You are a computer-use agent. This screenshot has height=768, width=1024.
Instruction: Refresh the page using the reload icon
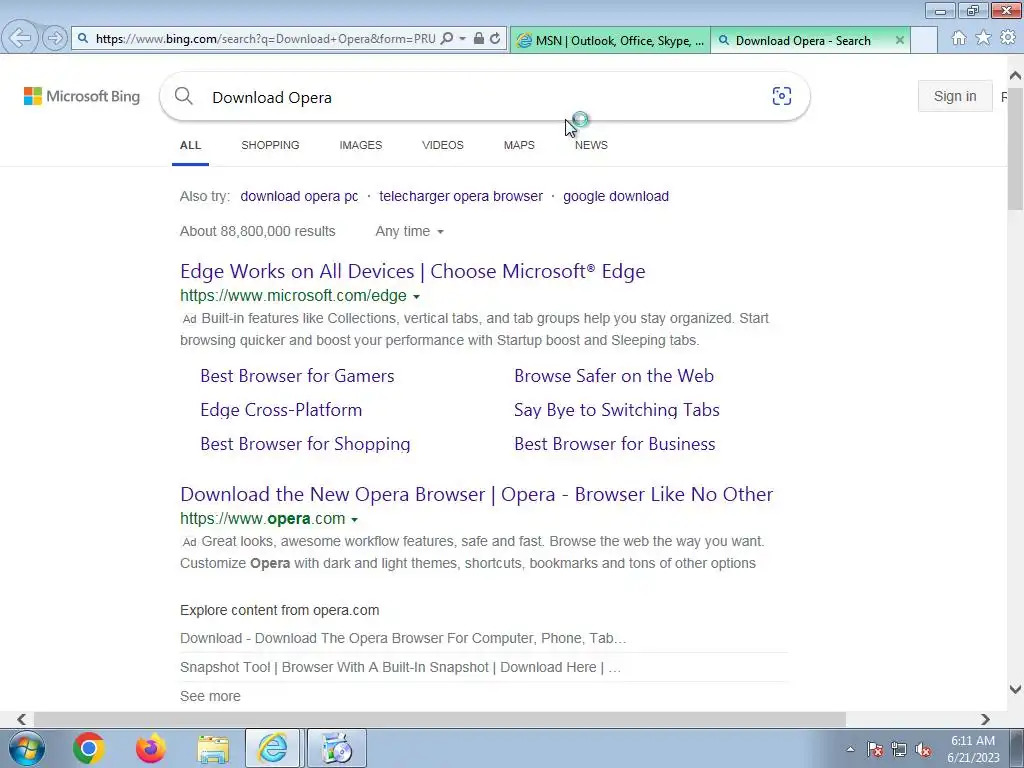(x=495, y=39)
